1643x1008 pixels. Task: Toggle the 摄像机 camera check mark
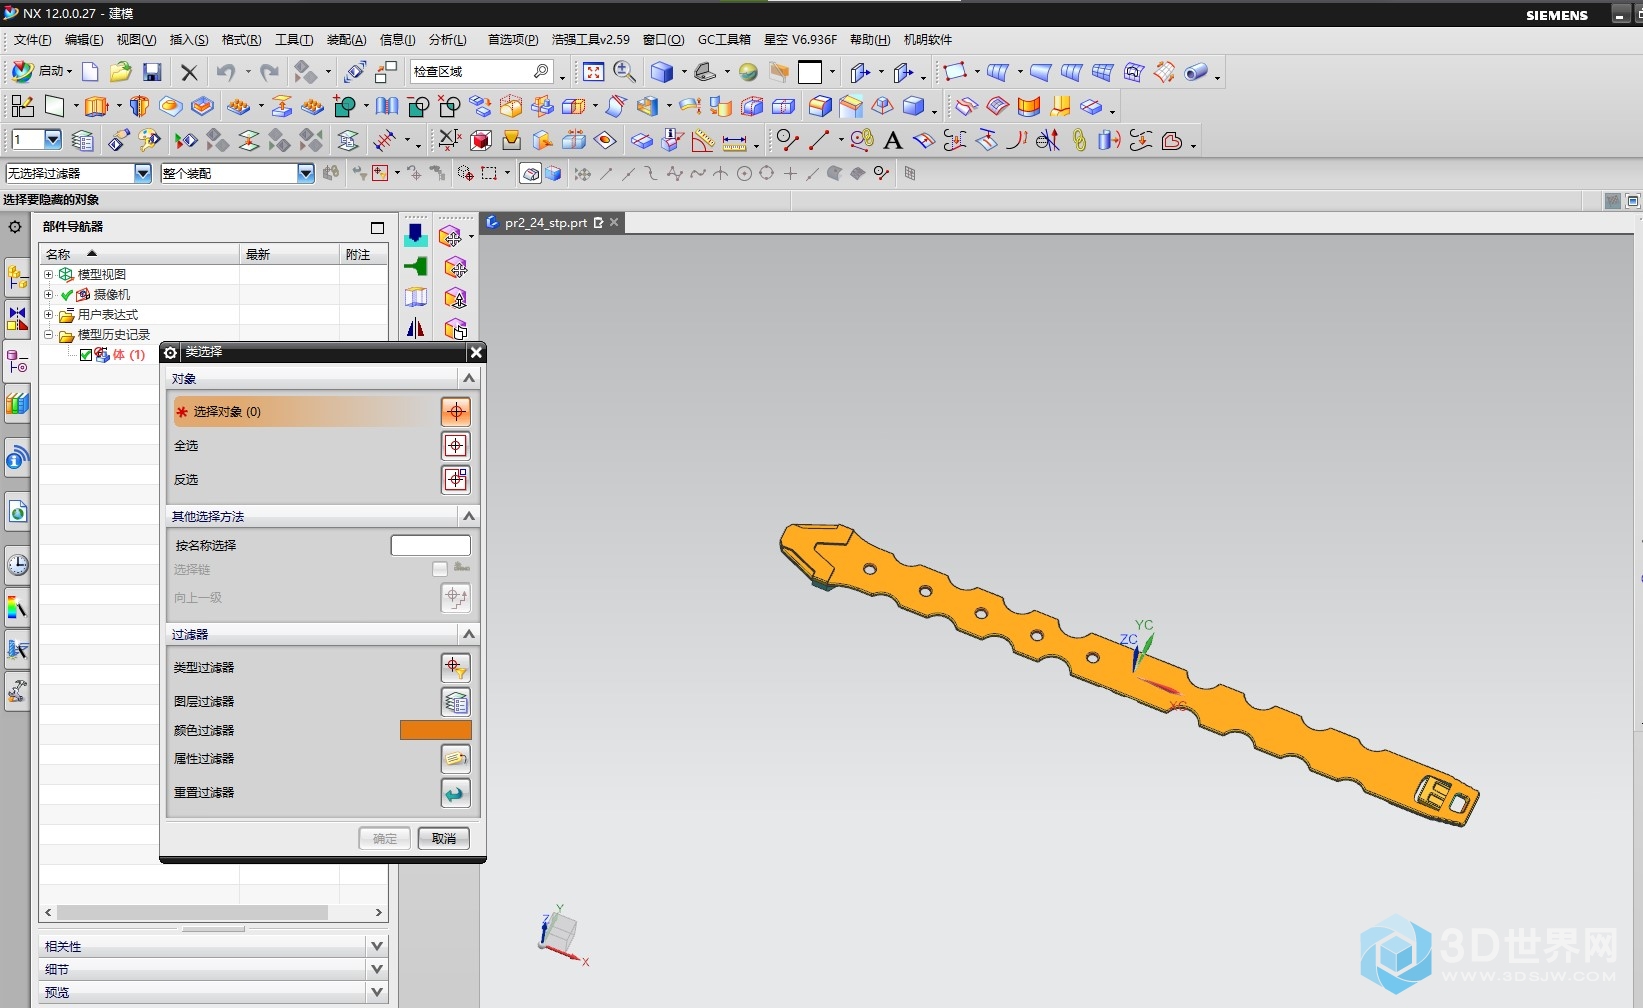click(67, 295)
